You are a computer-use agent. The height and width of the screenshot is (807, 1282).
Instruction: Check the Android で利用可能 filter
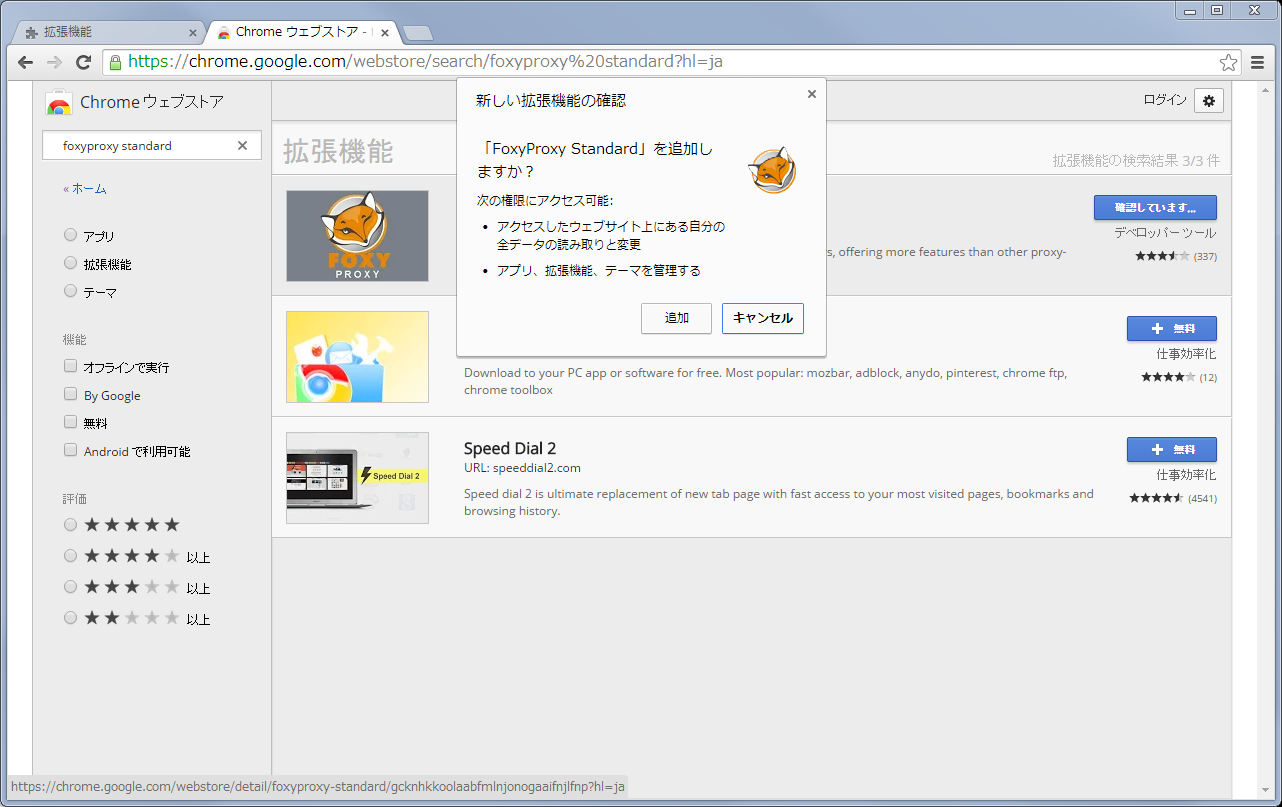coord(70,450)
